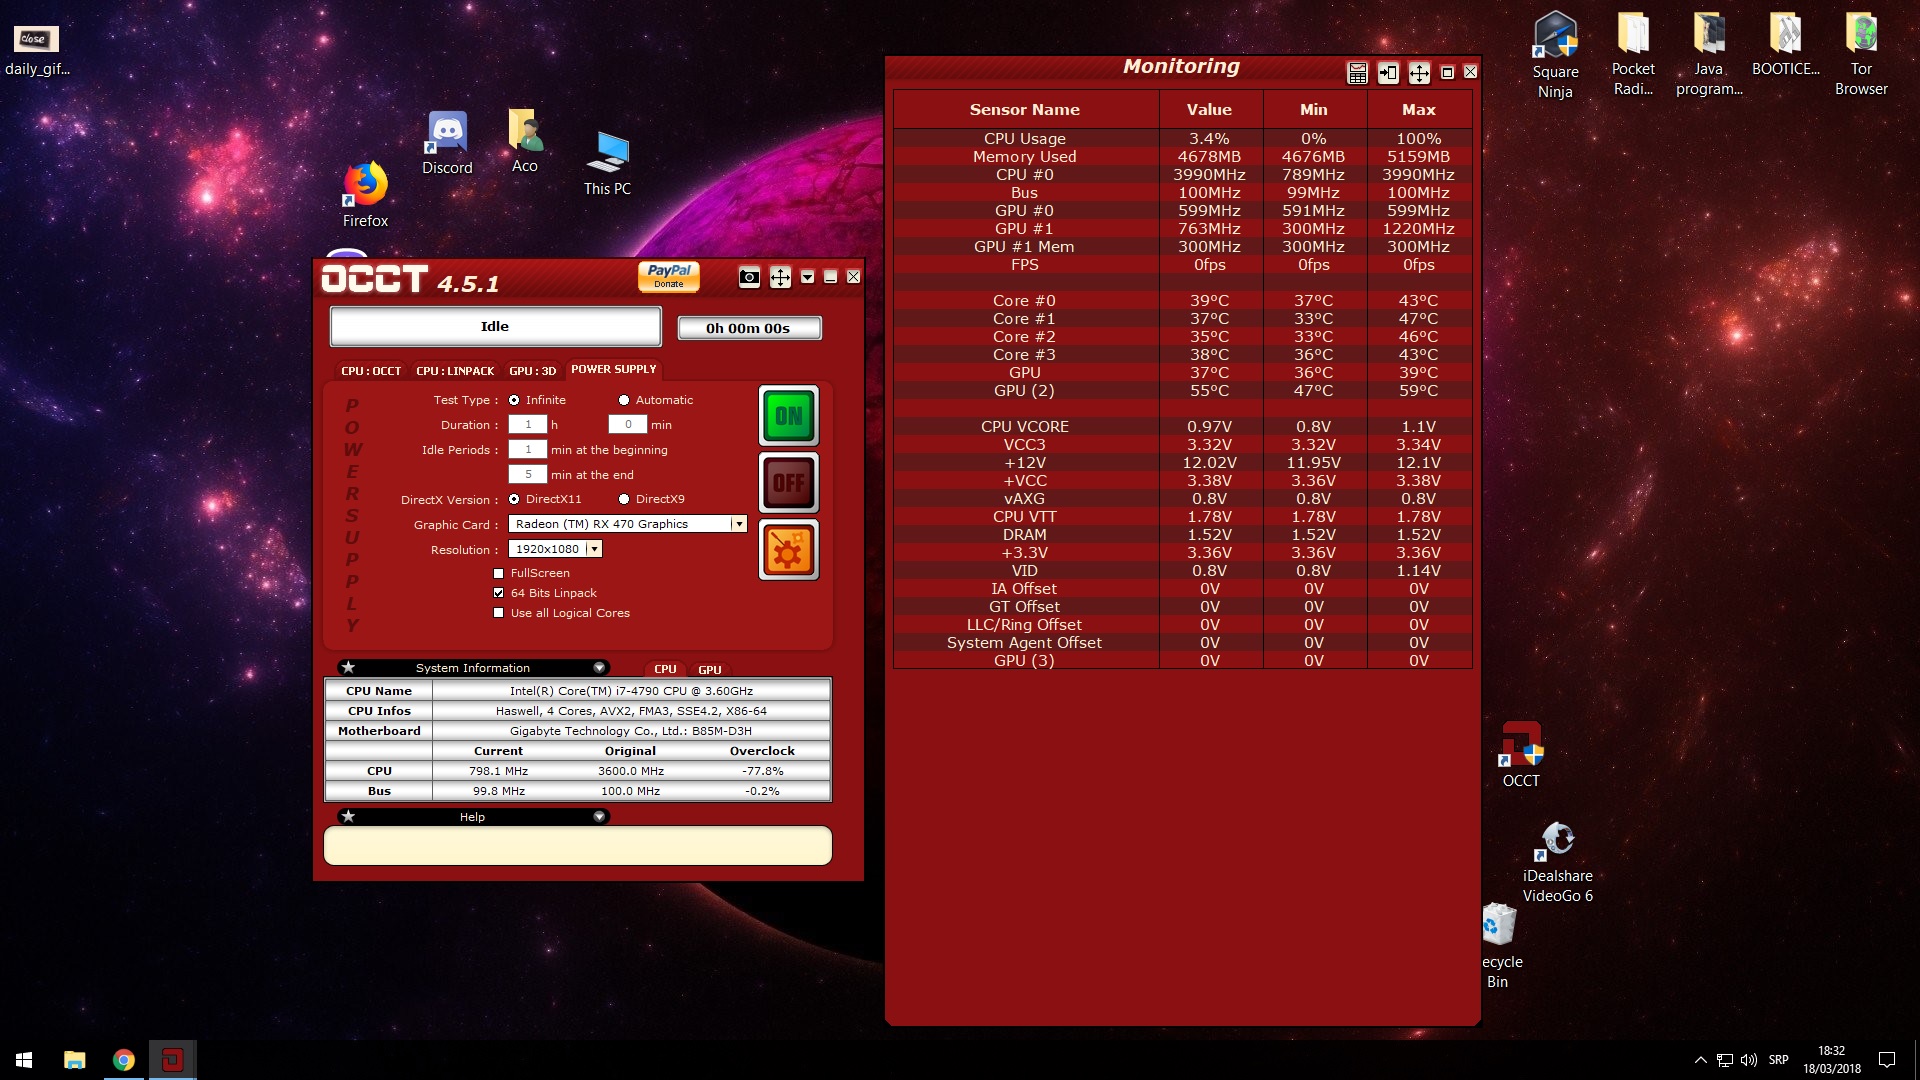The image size is (1920, 1080).
Task: Click the OCCT taskbar button
Action: tap(172, 1060)
